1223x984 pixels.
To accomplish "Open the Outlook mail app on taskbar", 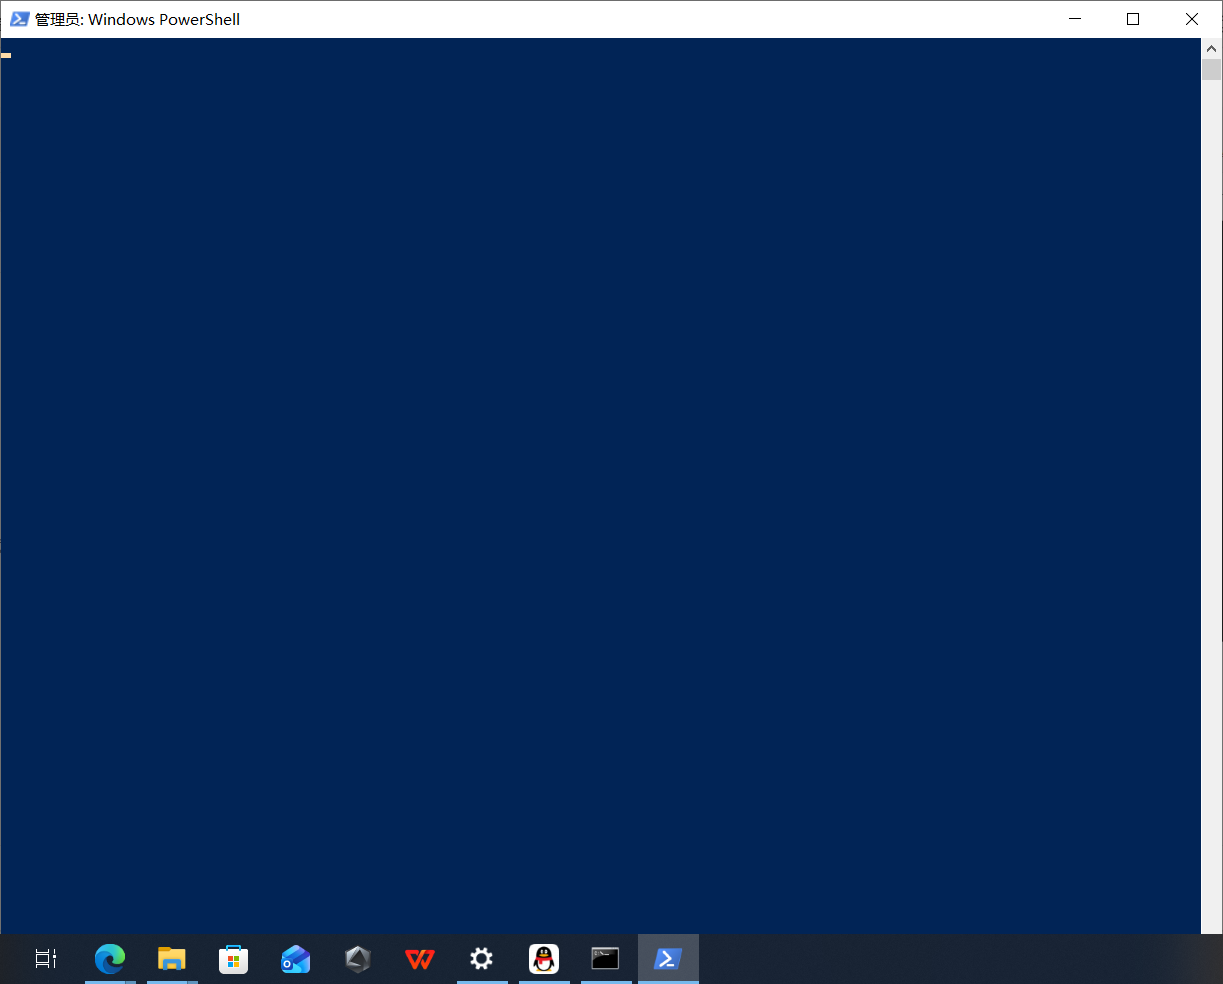I will (x=296, y=960).
